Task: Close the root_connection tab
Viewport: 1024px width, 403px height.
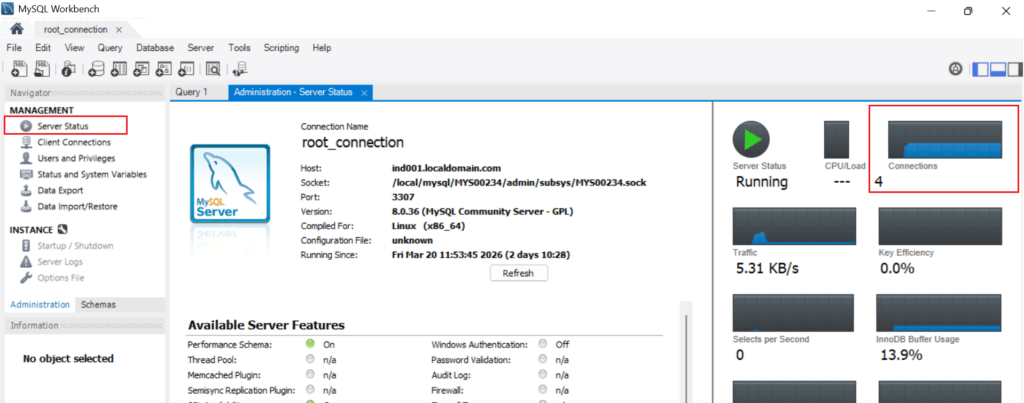Action: 119,29
